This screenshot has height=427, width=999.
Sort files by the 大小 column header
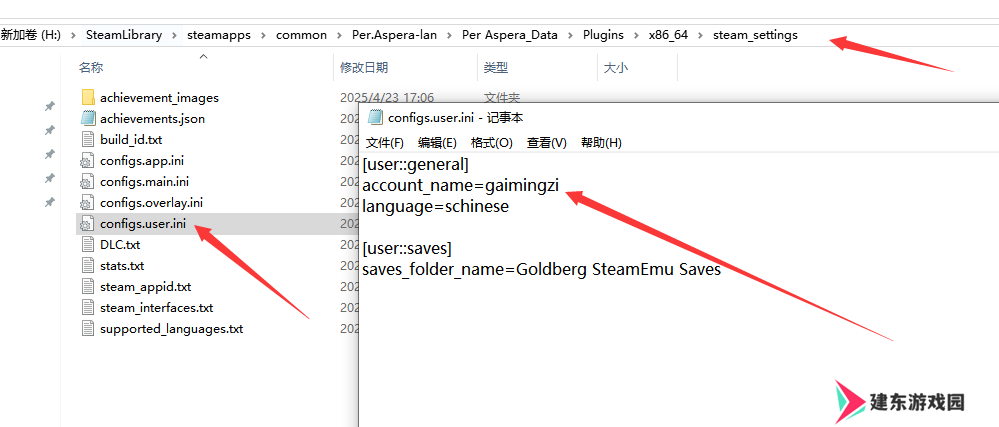pos(615,68)
